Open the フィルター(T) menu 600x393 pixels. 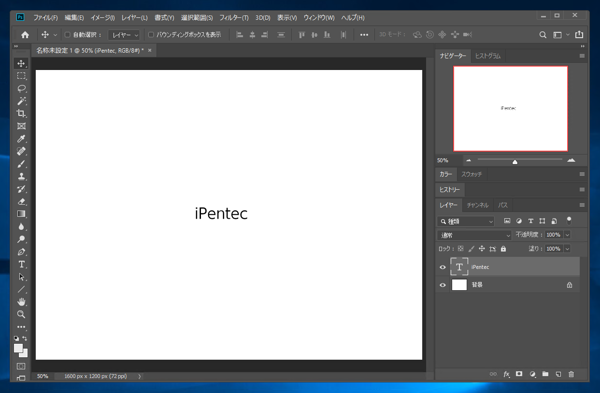pyautogui.click(x=234, y=18)
